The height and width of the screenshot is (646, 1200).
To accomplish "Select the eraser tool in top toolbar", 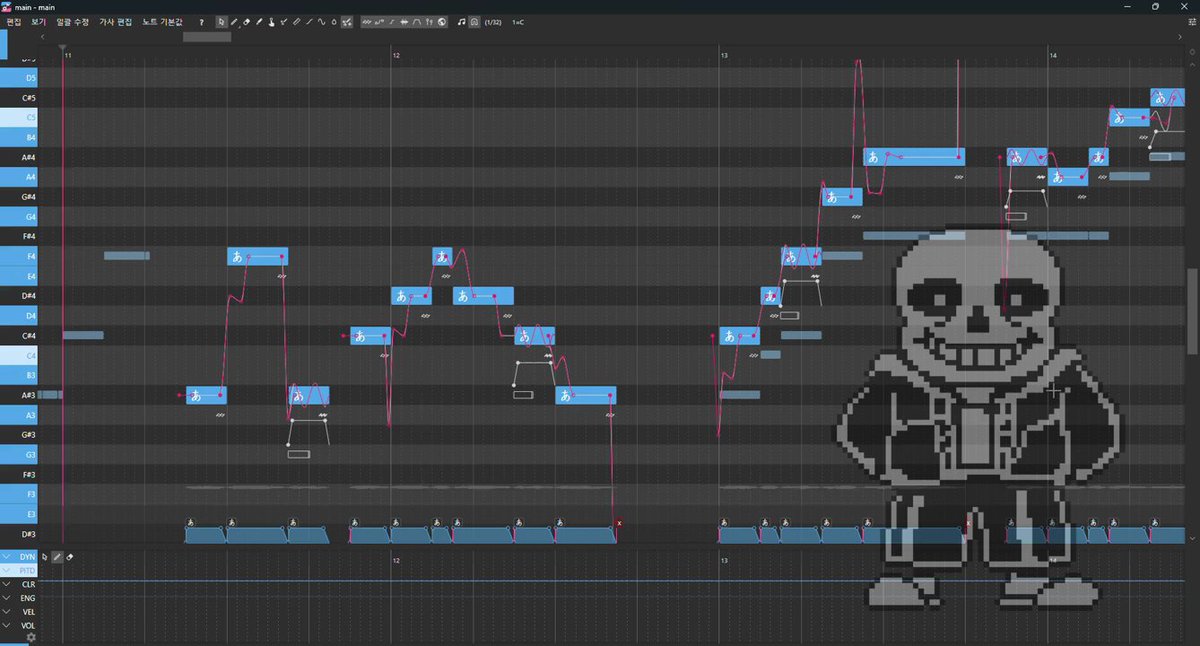I will pos(247,21).
